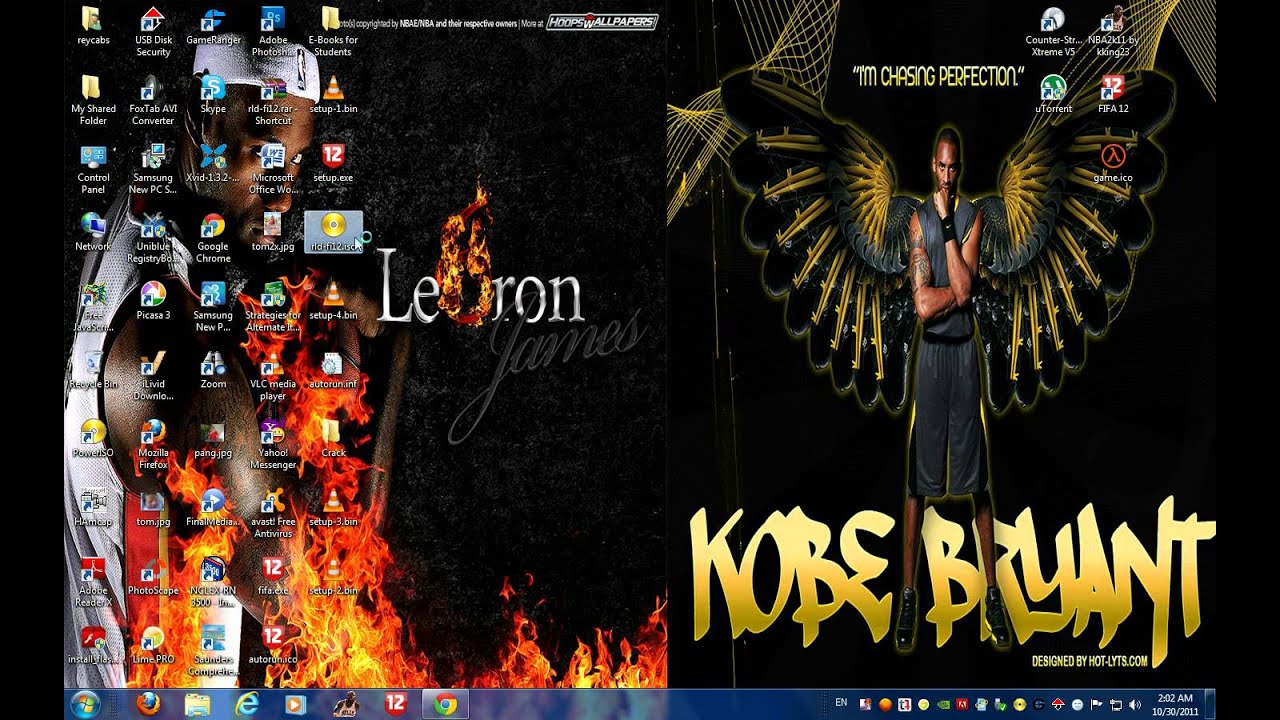Viewport: 1280px width, 720px height.
Task: Select the pang.jpg image file
Action: click(x=213, y=439)
